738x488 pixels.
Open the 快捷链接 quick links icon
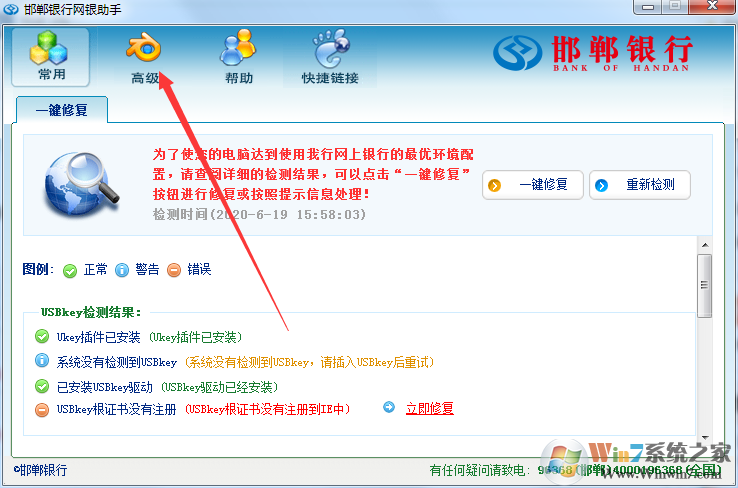pyautogui.click(x=330, y=57)
